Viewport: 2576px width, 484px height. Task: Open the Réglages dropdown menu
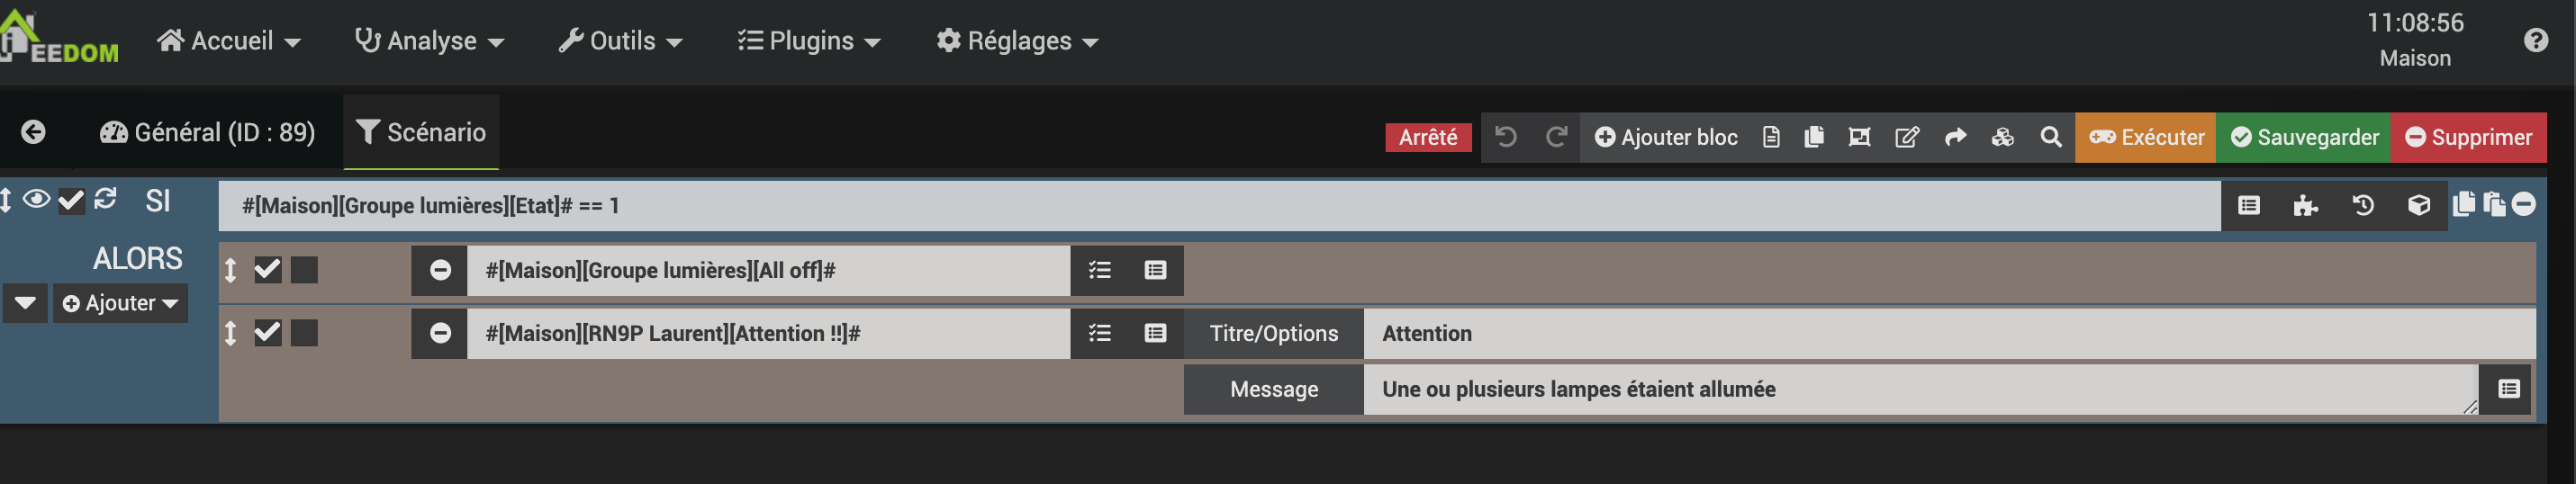1017,41
